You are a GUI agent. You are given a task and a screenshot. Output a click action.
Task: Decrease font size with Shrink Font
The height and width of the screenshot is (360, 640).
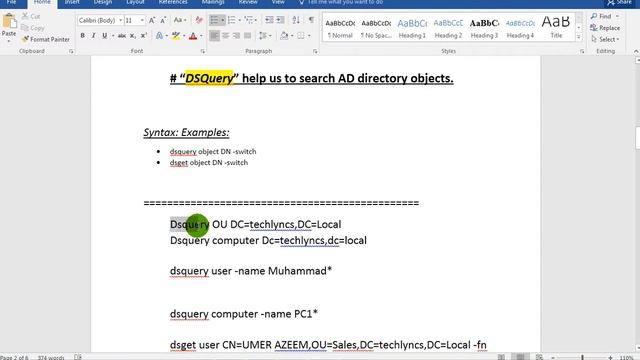point(163,20)
